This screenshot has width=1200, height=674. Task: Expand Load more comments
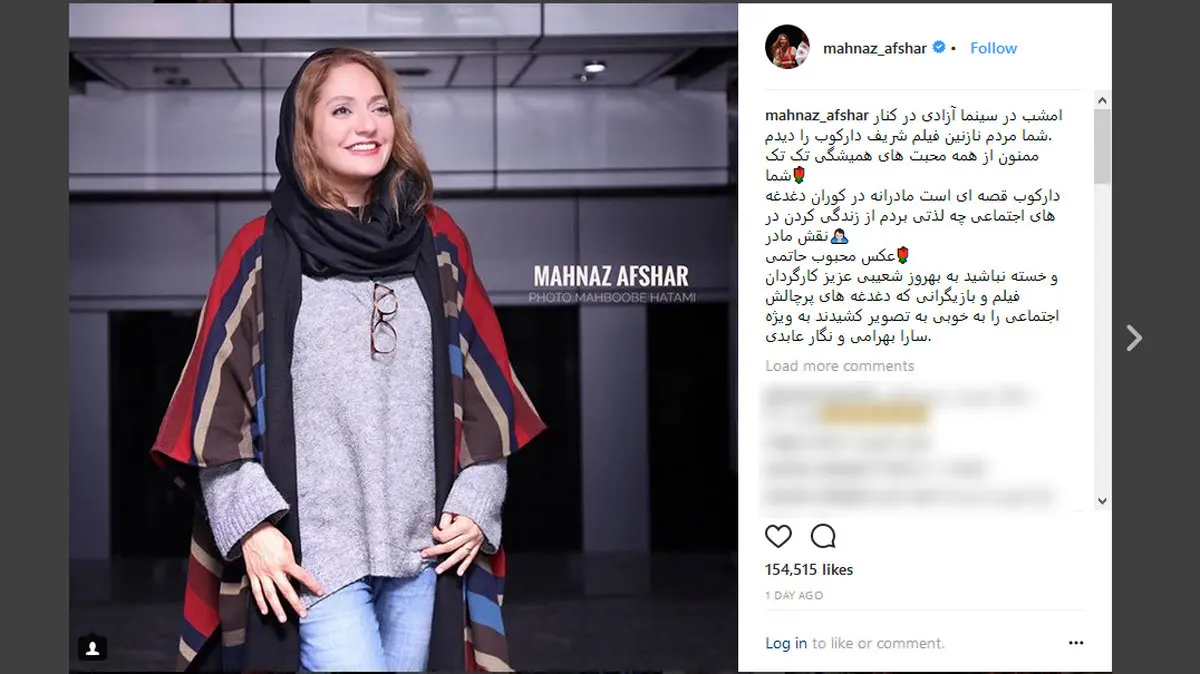pyautogui.click(x=840, y=366)
